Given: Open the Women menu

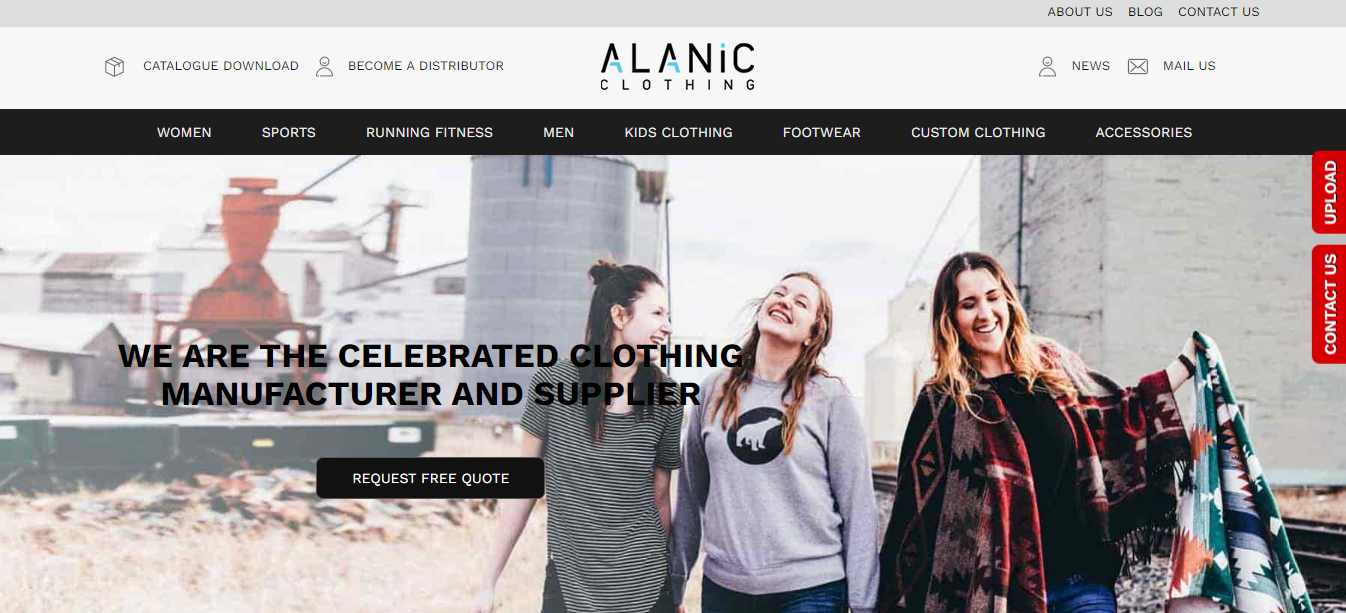Looking at the screenshot, I should (184, 132).
